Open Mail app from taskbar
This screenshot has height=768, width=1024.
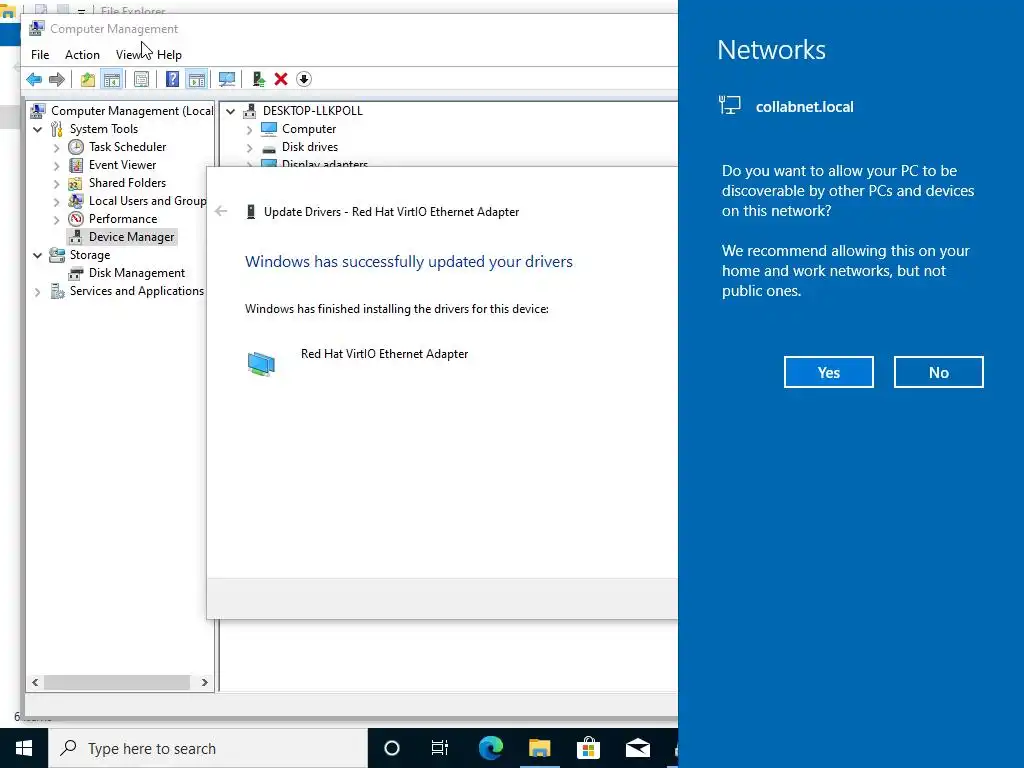637,748
